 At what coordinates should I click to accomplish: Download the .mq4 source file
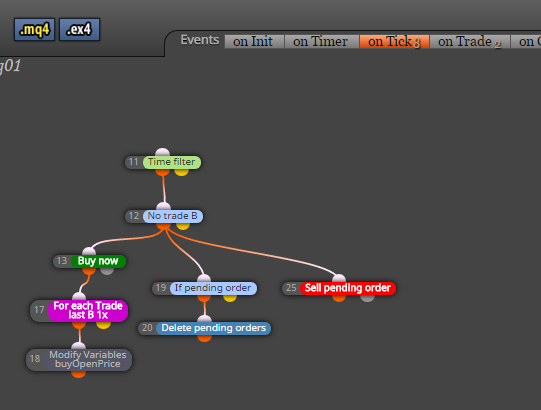click(x=35, y=30)
